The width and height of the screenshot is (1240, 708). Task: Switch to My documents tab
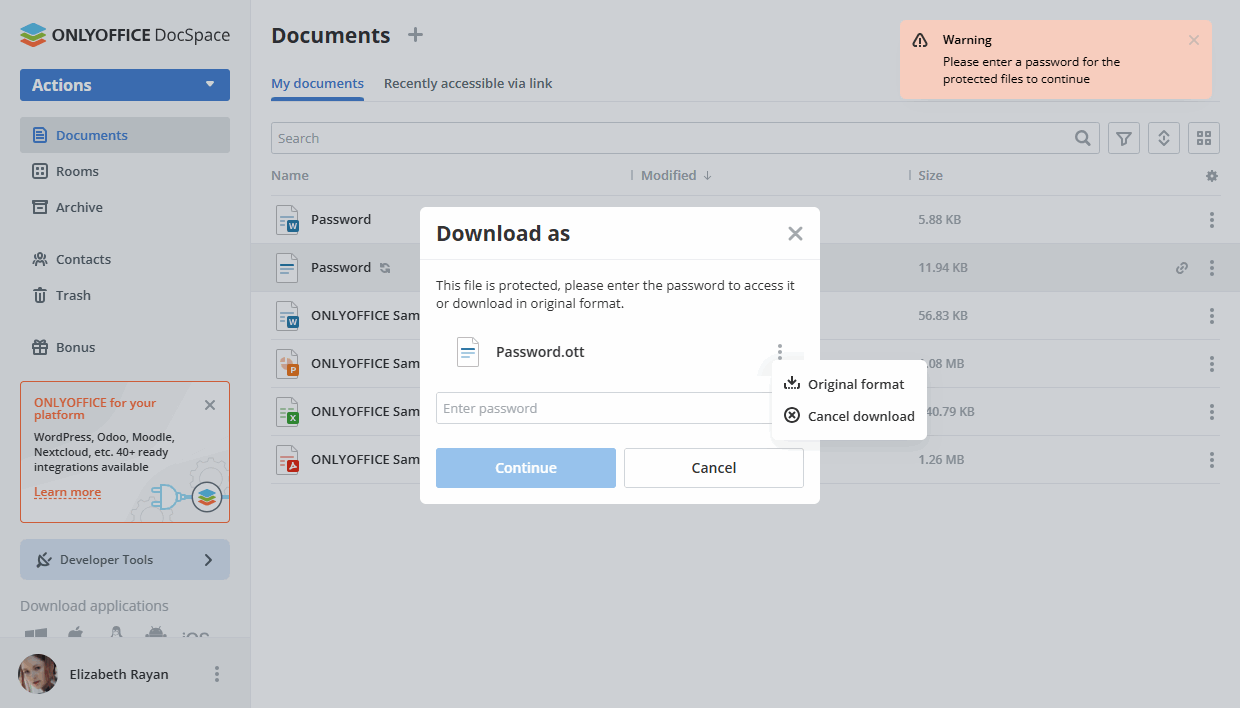(317, 84)
